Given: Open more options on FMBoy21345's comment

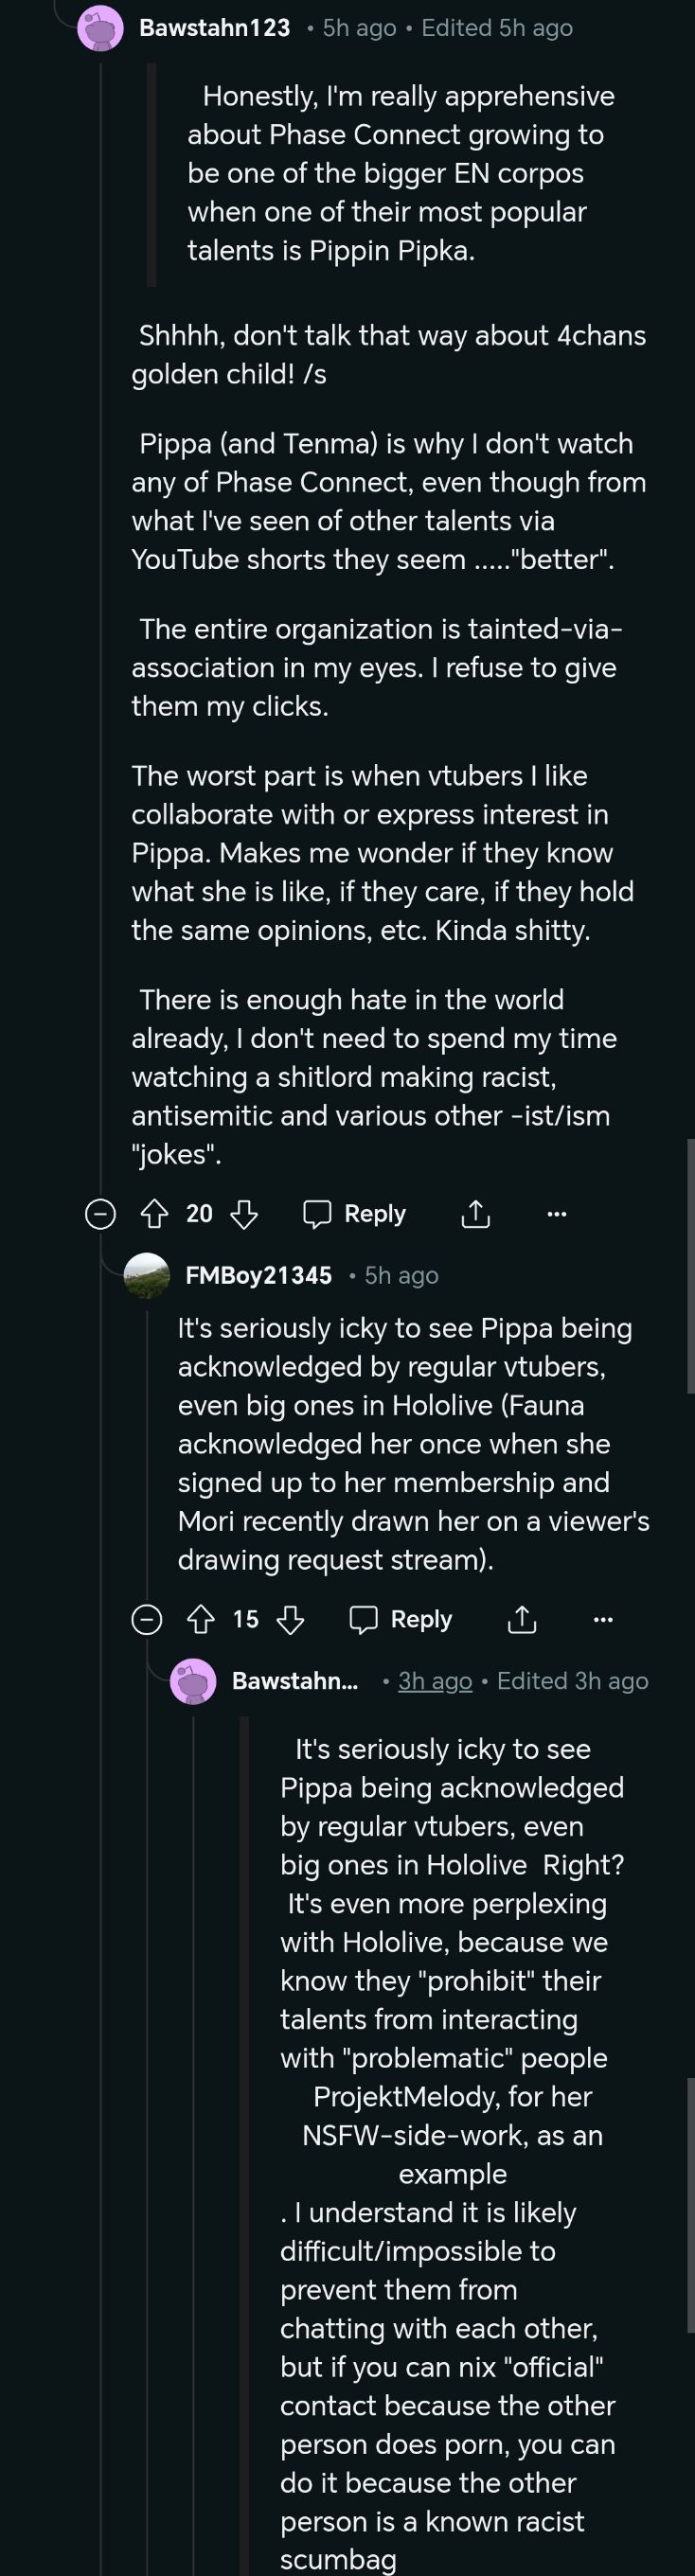Looking at the screenshot, I should 603,1619.
